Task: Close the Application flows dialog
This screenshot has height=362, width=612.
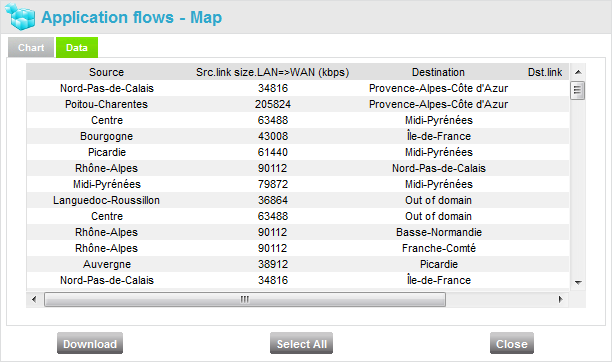Action: click(x=512, y=343)
